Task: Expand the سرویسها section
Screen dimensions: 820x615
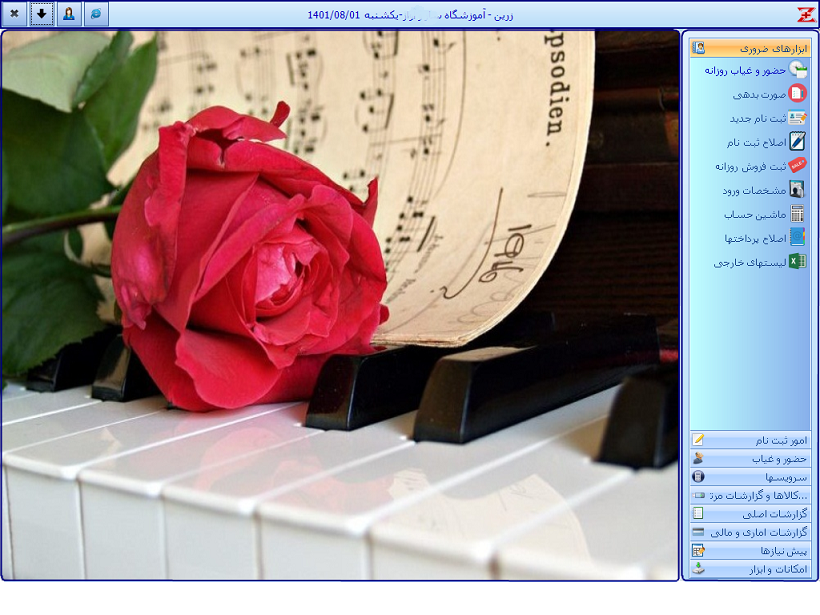Action: (750, 477)
